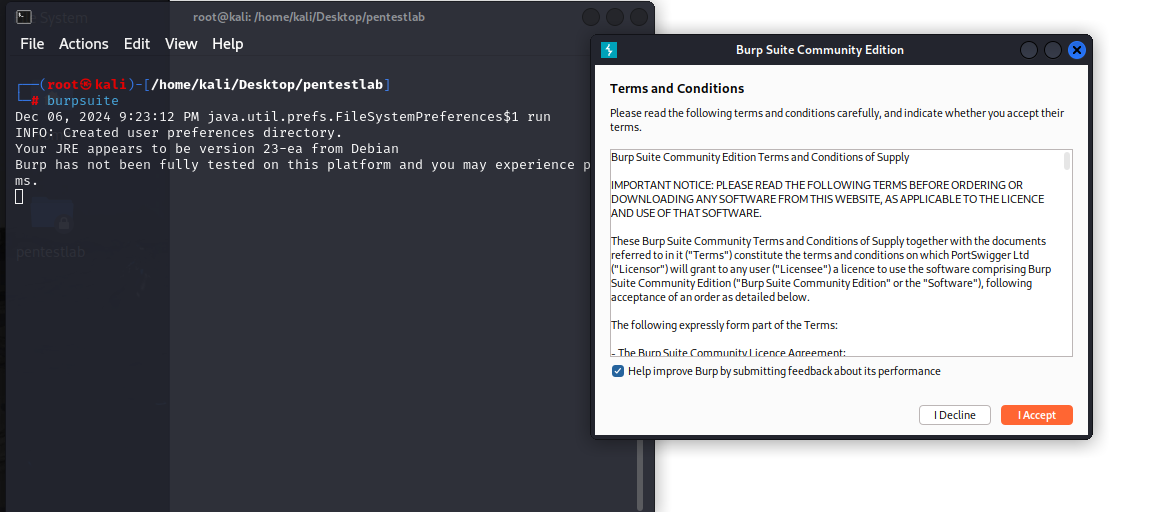Screen dimensions: 1151x512
Task: Click the 'INFO: Created user preferences directory.' line
Action: point(179,133)
